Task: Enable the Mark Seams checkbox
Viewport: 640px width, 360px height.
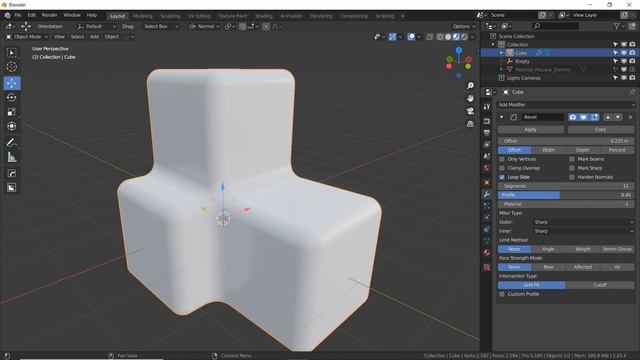Action: 572,159
